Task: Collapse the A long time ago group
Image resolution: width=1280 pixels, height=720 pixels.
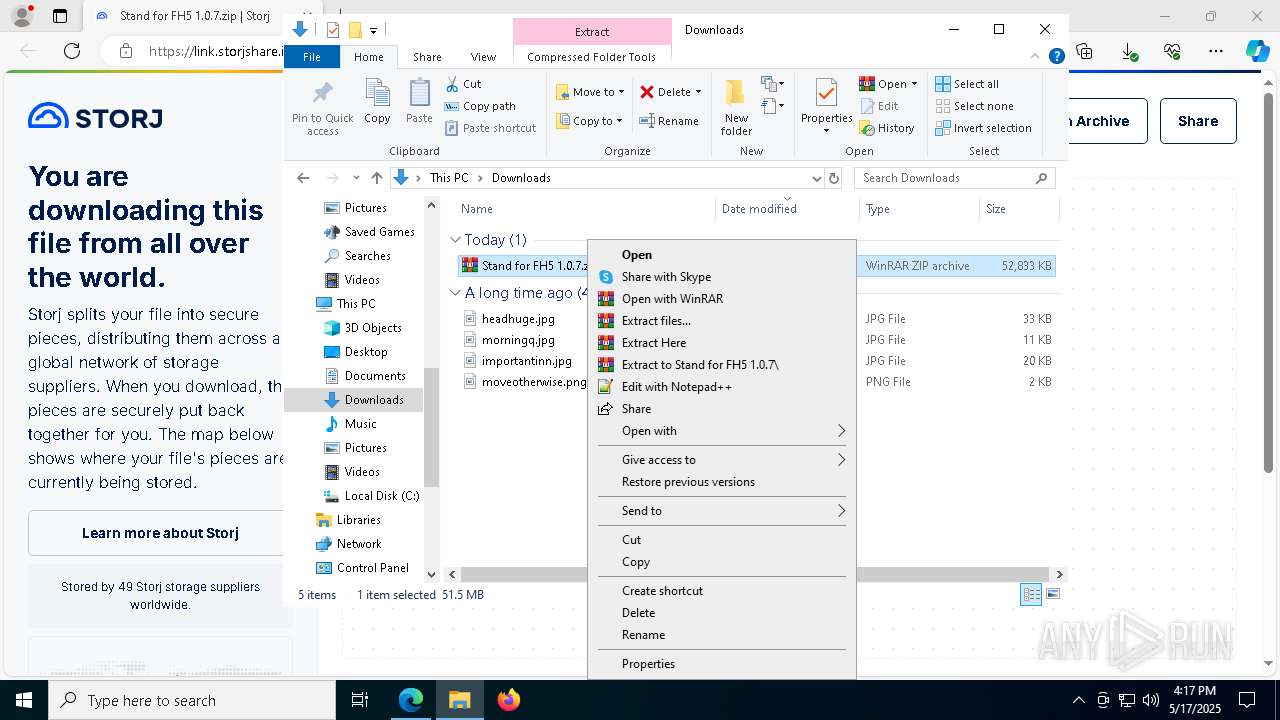Action: 455,293
